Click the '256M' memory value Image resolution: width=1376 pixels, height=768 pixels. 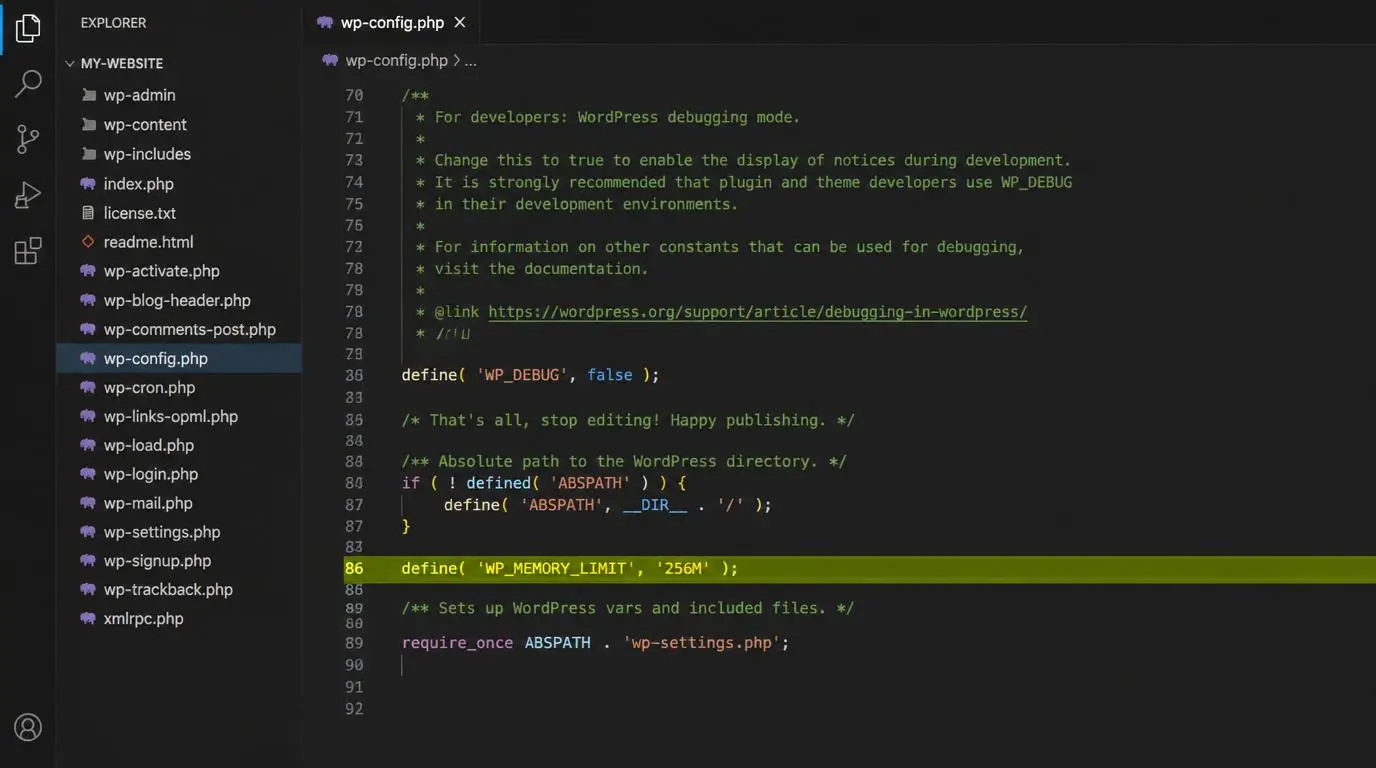coord(682,568)
